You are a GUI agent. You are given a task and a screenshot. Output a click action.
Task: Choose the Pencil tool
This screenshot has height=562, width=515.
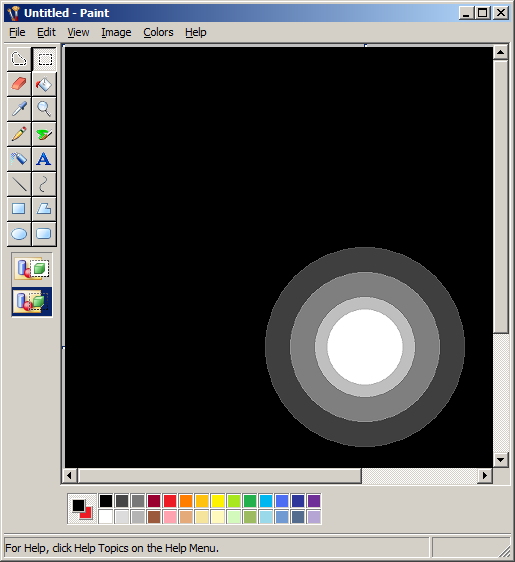coord(19,134)
